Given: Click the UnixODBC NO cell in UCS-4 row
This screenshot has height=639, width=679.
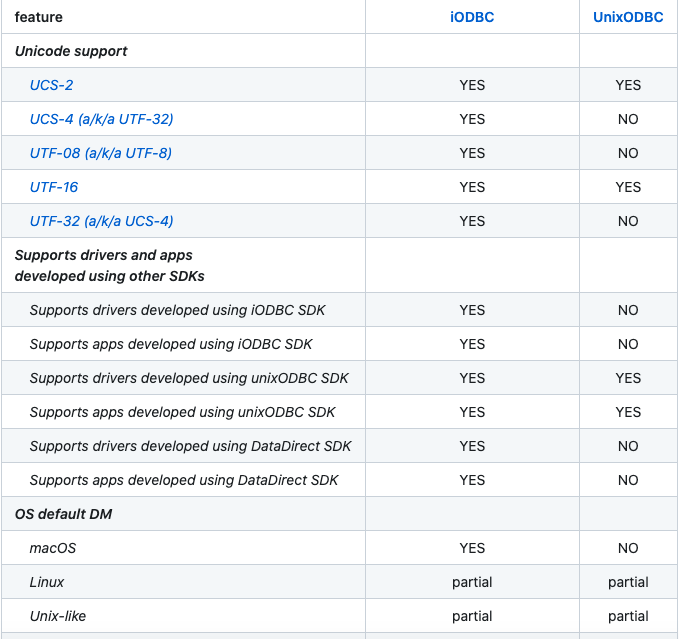Looking at the screenshot, I should 628,119.
